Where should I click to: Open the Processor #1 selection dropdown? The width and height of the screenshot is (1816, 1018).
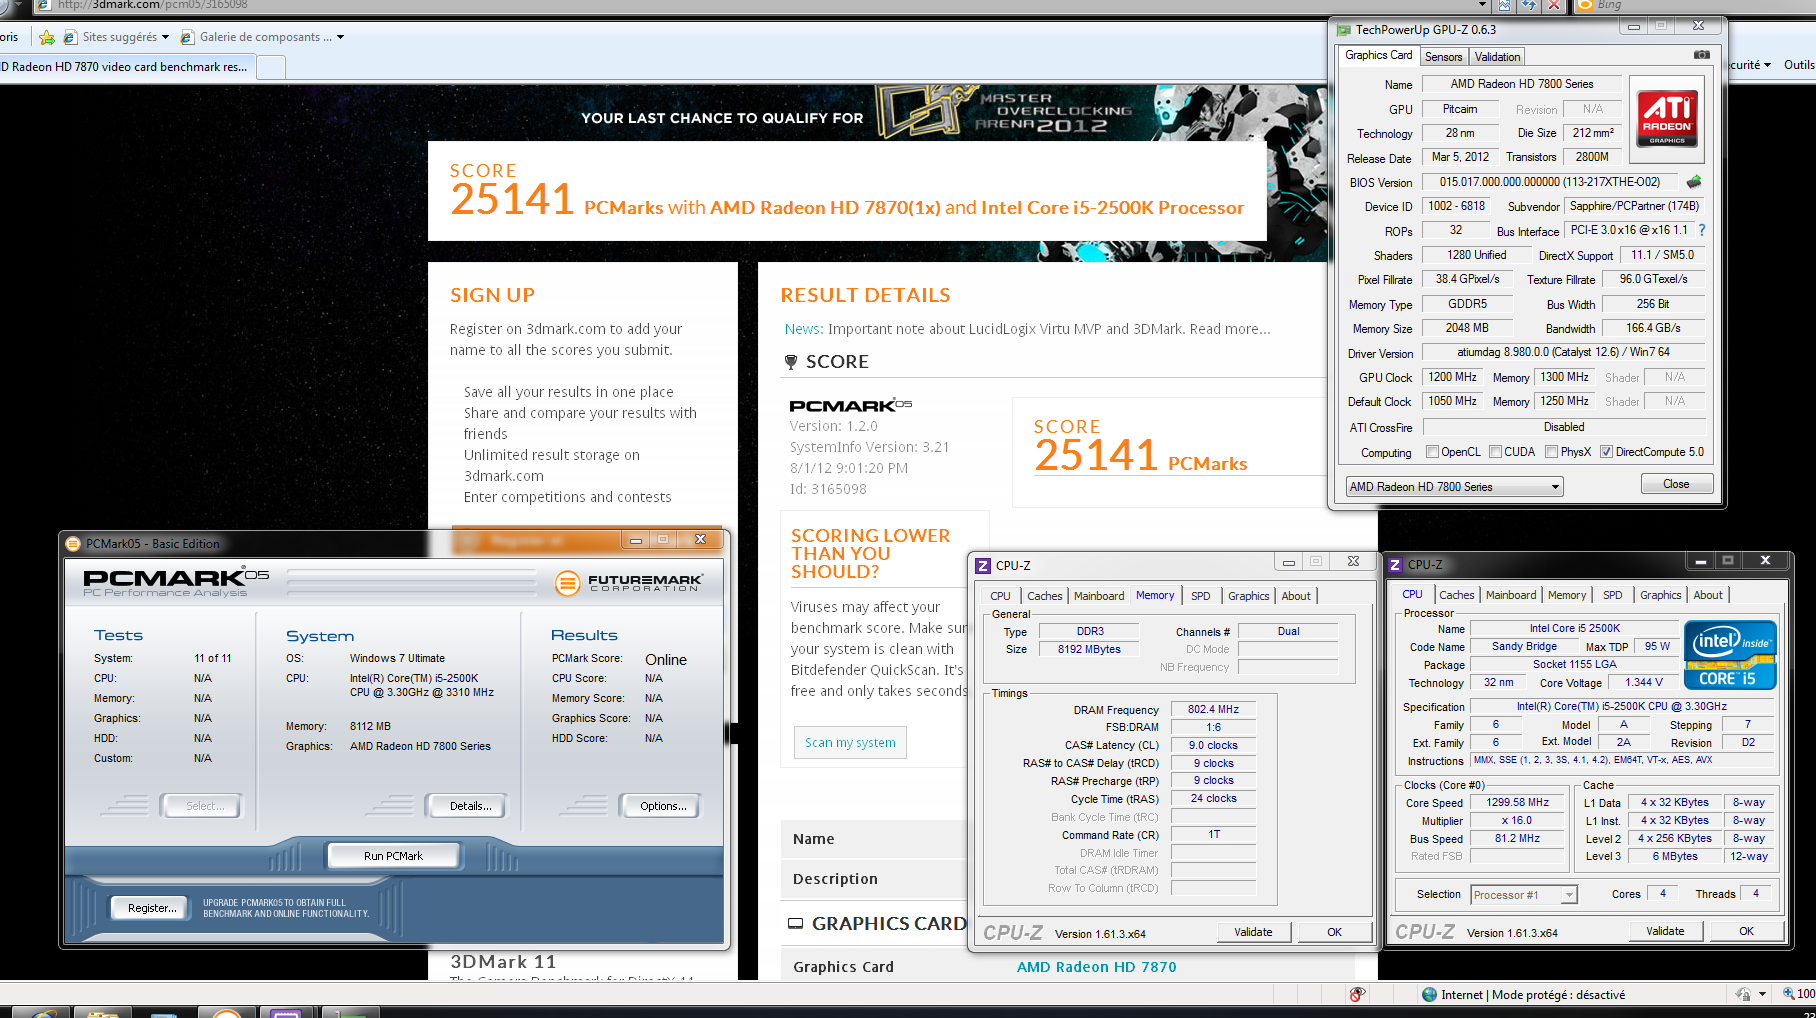coord(1524,895)
